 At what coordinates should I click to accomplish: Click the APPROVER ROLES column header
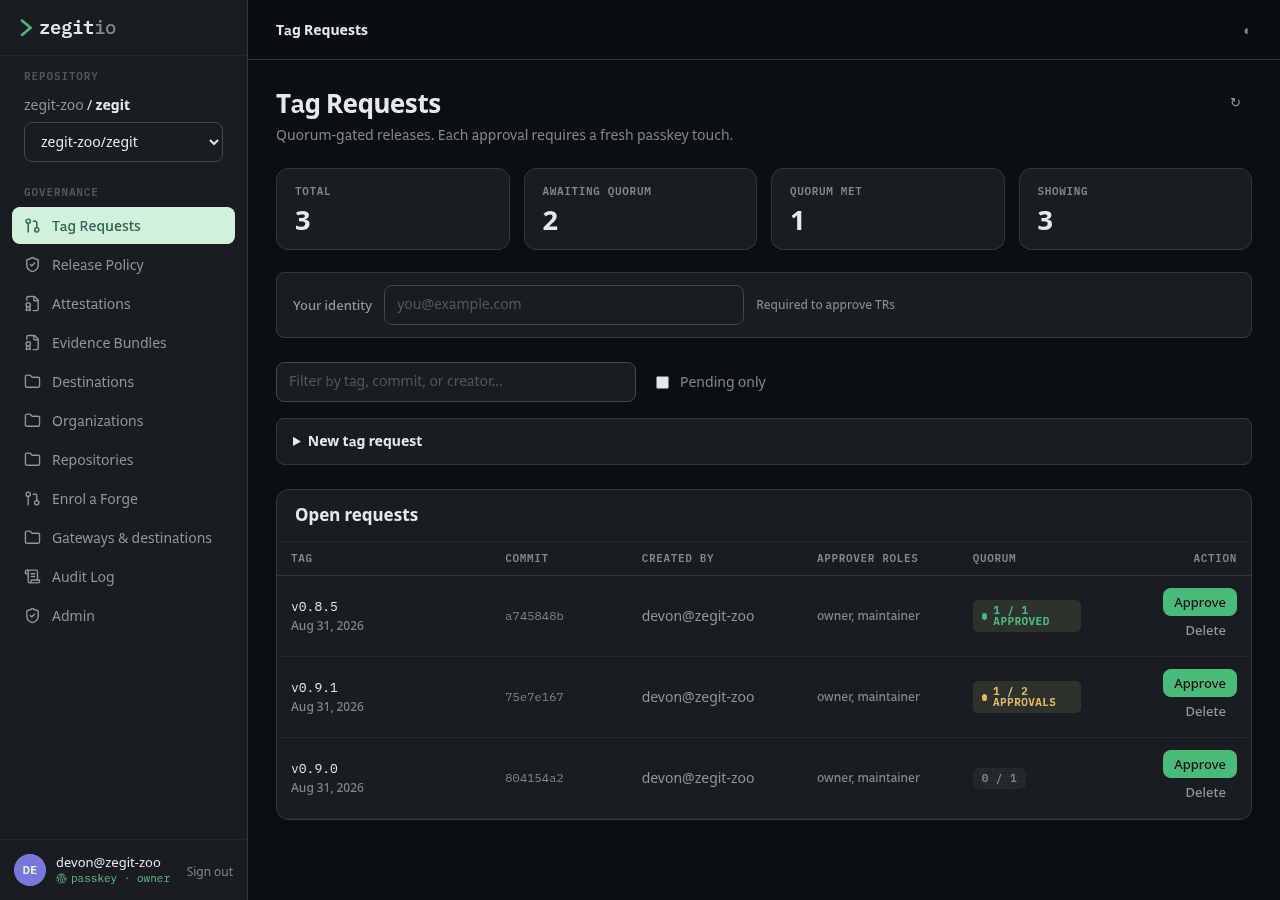pos(867,558)
